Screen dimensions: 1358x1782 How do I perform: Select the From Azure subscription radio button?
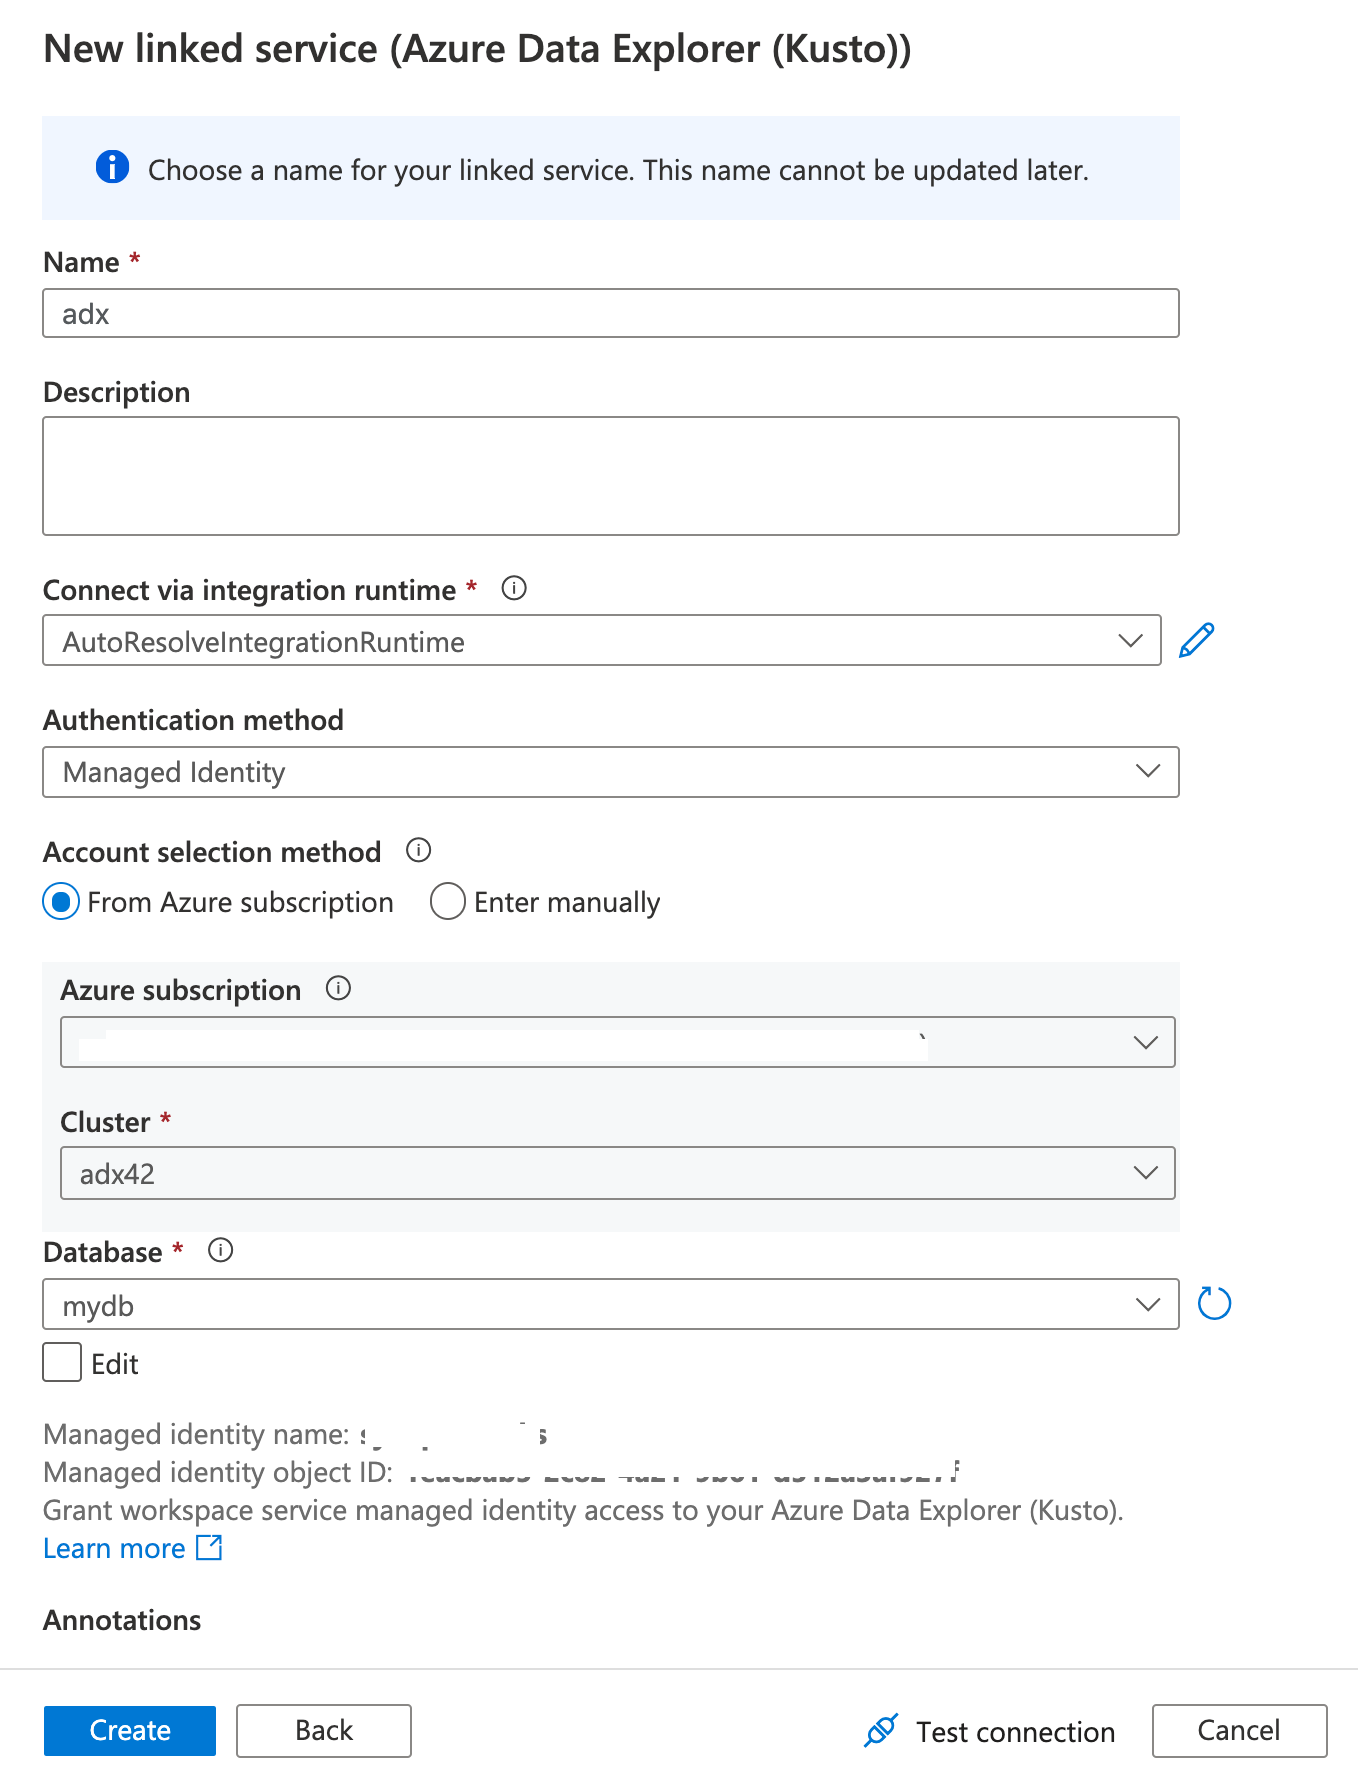(x=61, y=902)
